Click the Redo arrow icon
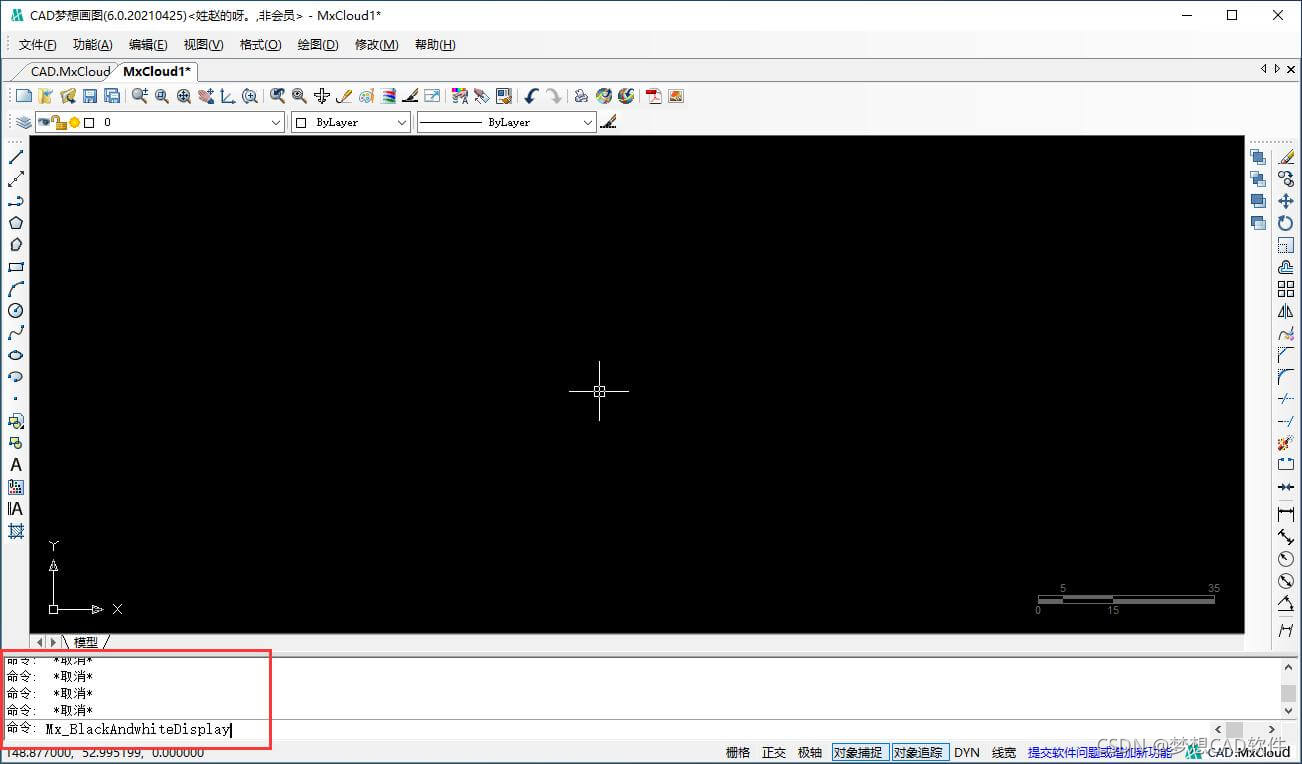This screenshot has width=1302, height=764. 554,96
